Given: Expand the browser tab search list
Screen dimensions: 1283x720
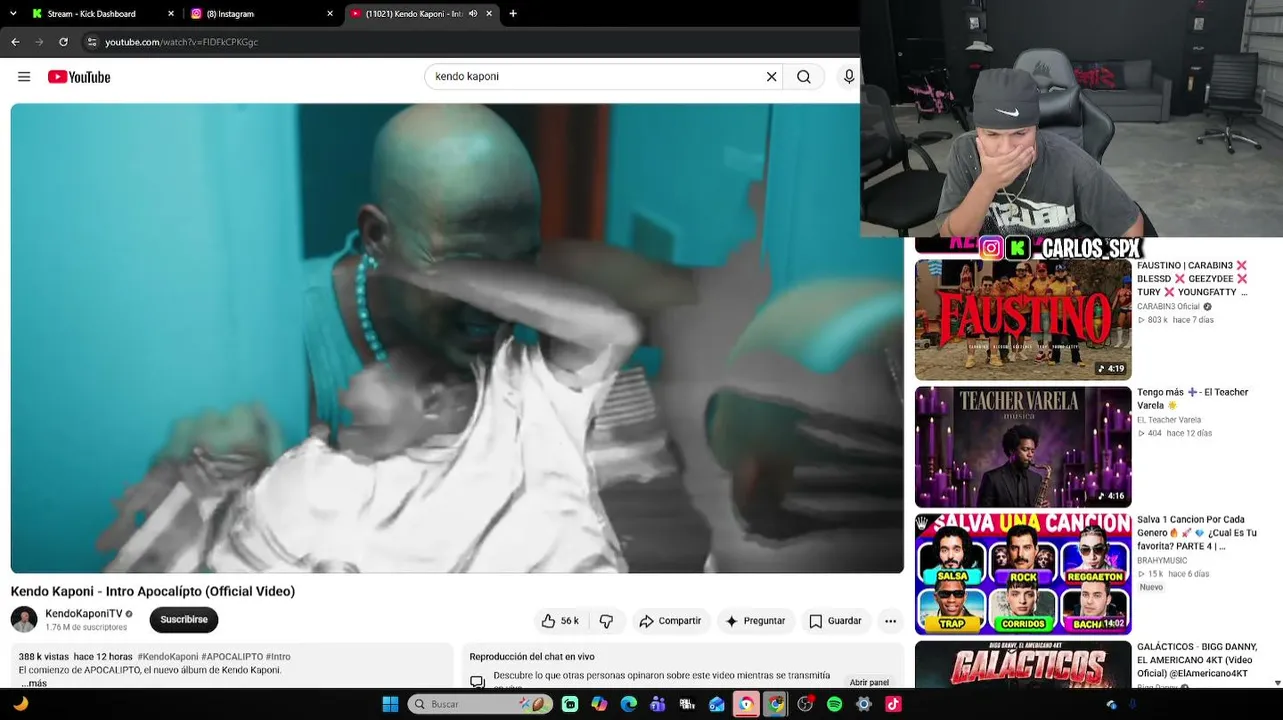Looking at the screenshot, I should point(12,14).
